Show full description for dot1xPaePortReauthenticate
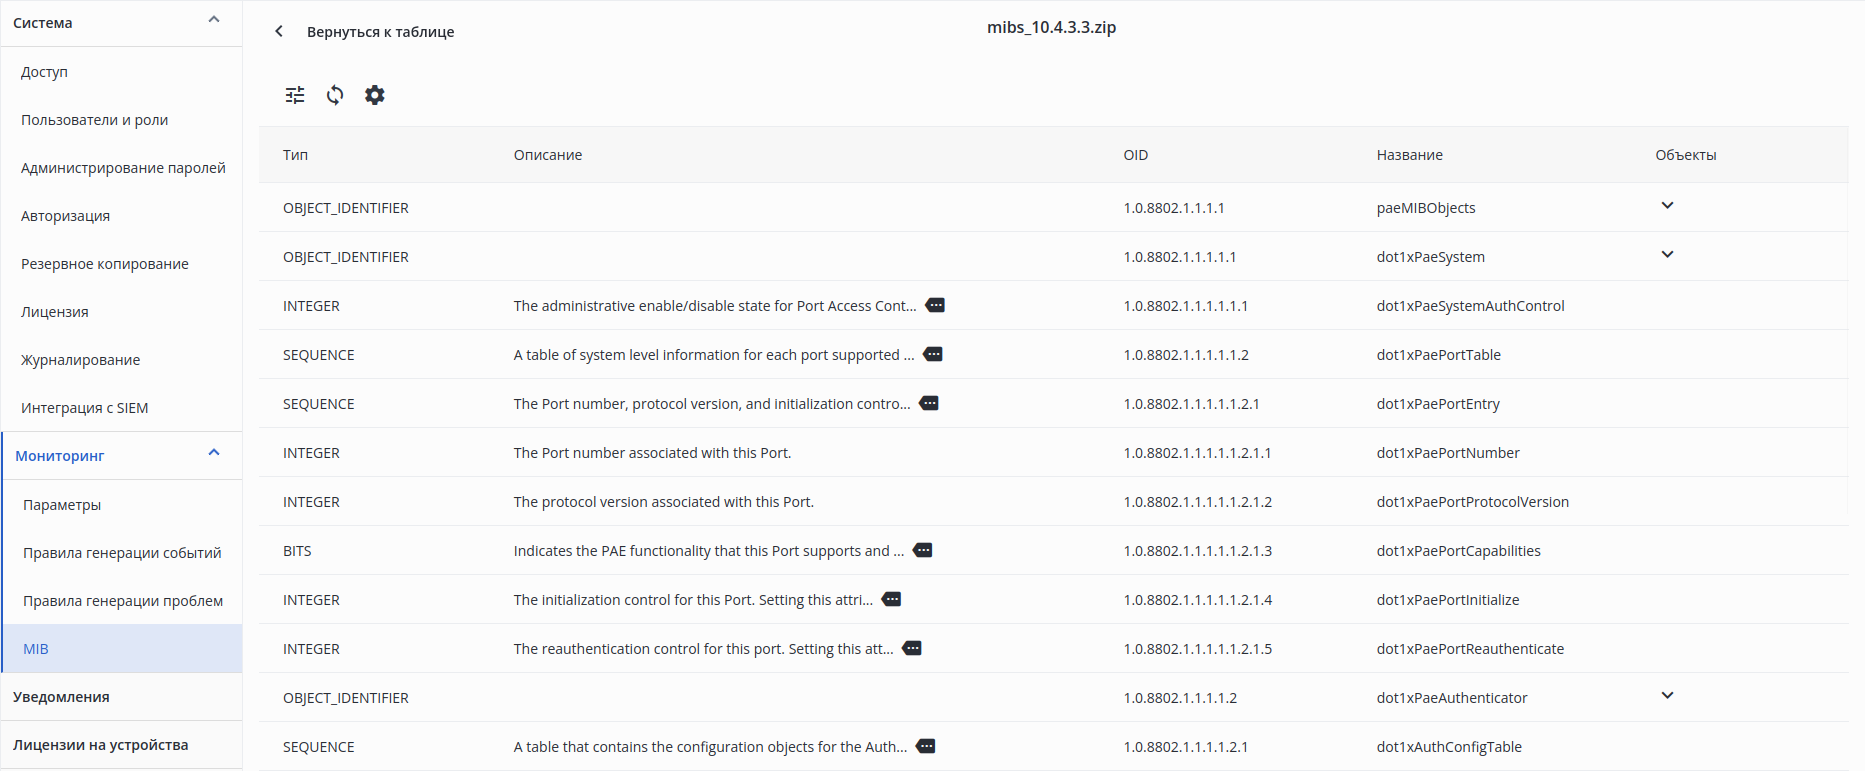The width and height of the screenshot is (1865, 771). [x=912, y=648]
